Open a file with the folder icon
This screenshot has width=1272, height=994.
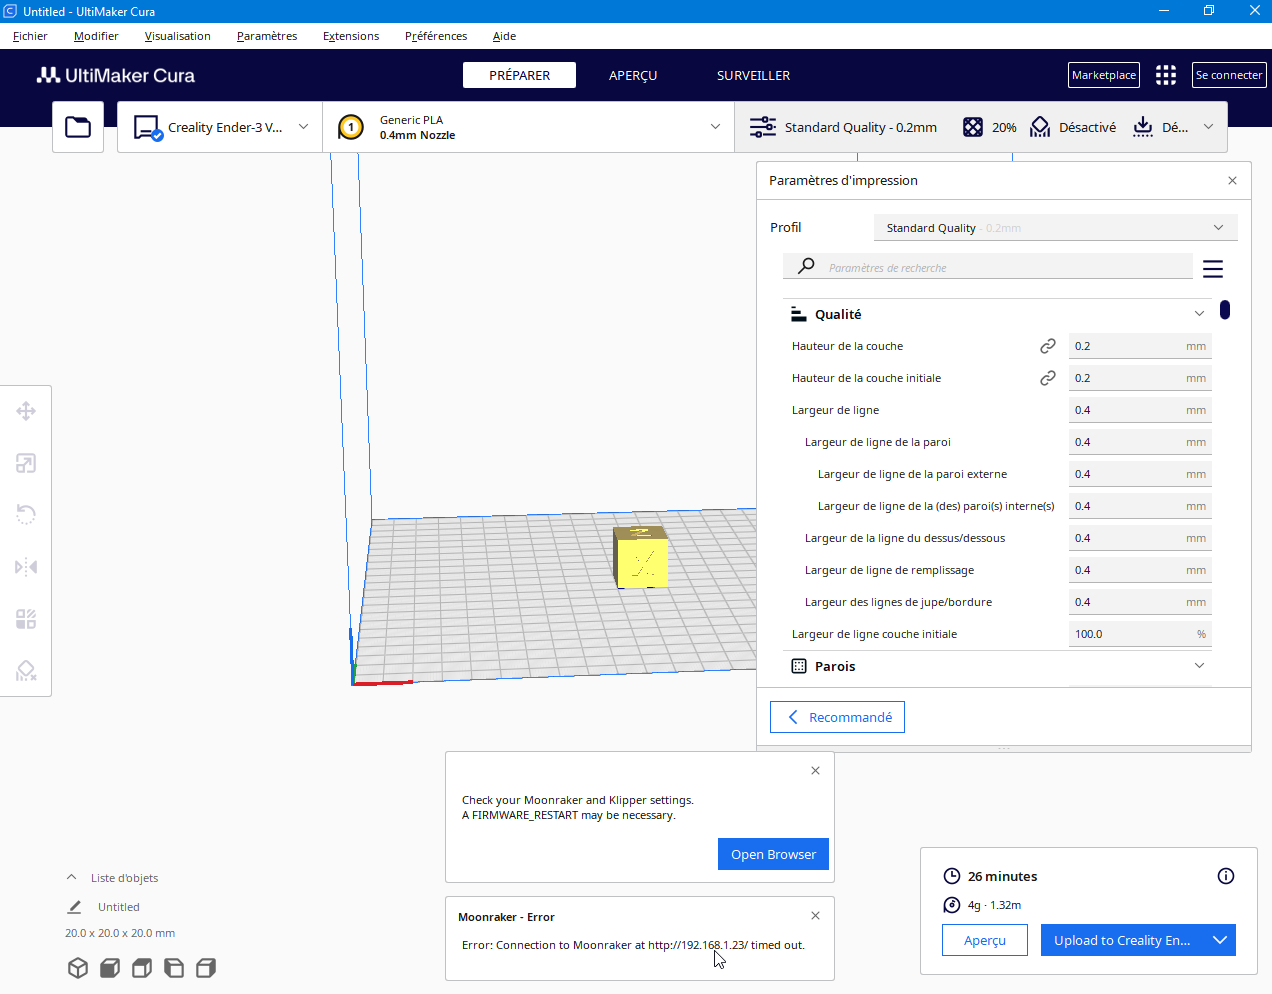coord(78,127)
